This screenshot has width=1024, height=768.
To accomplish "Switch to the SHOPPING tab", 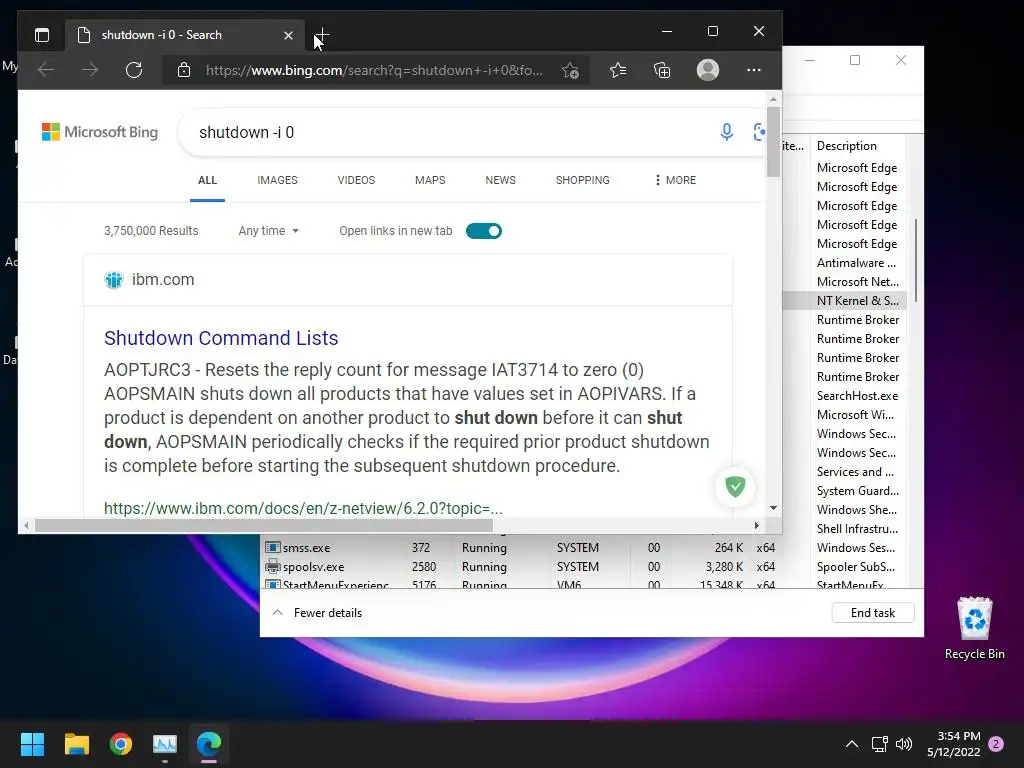I will coord(583,180).
